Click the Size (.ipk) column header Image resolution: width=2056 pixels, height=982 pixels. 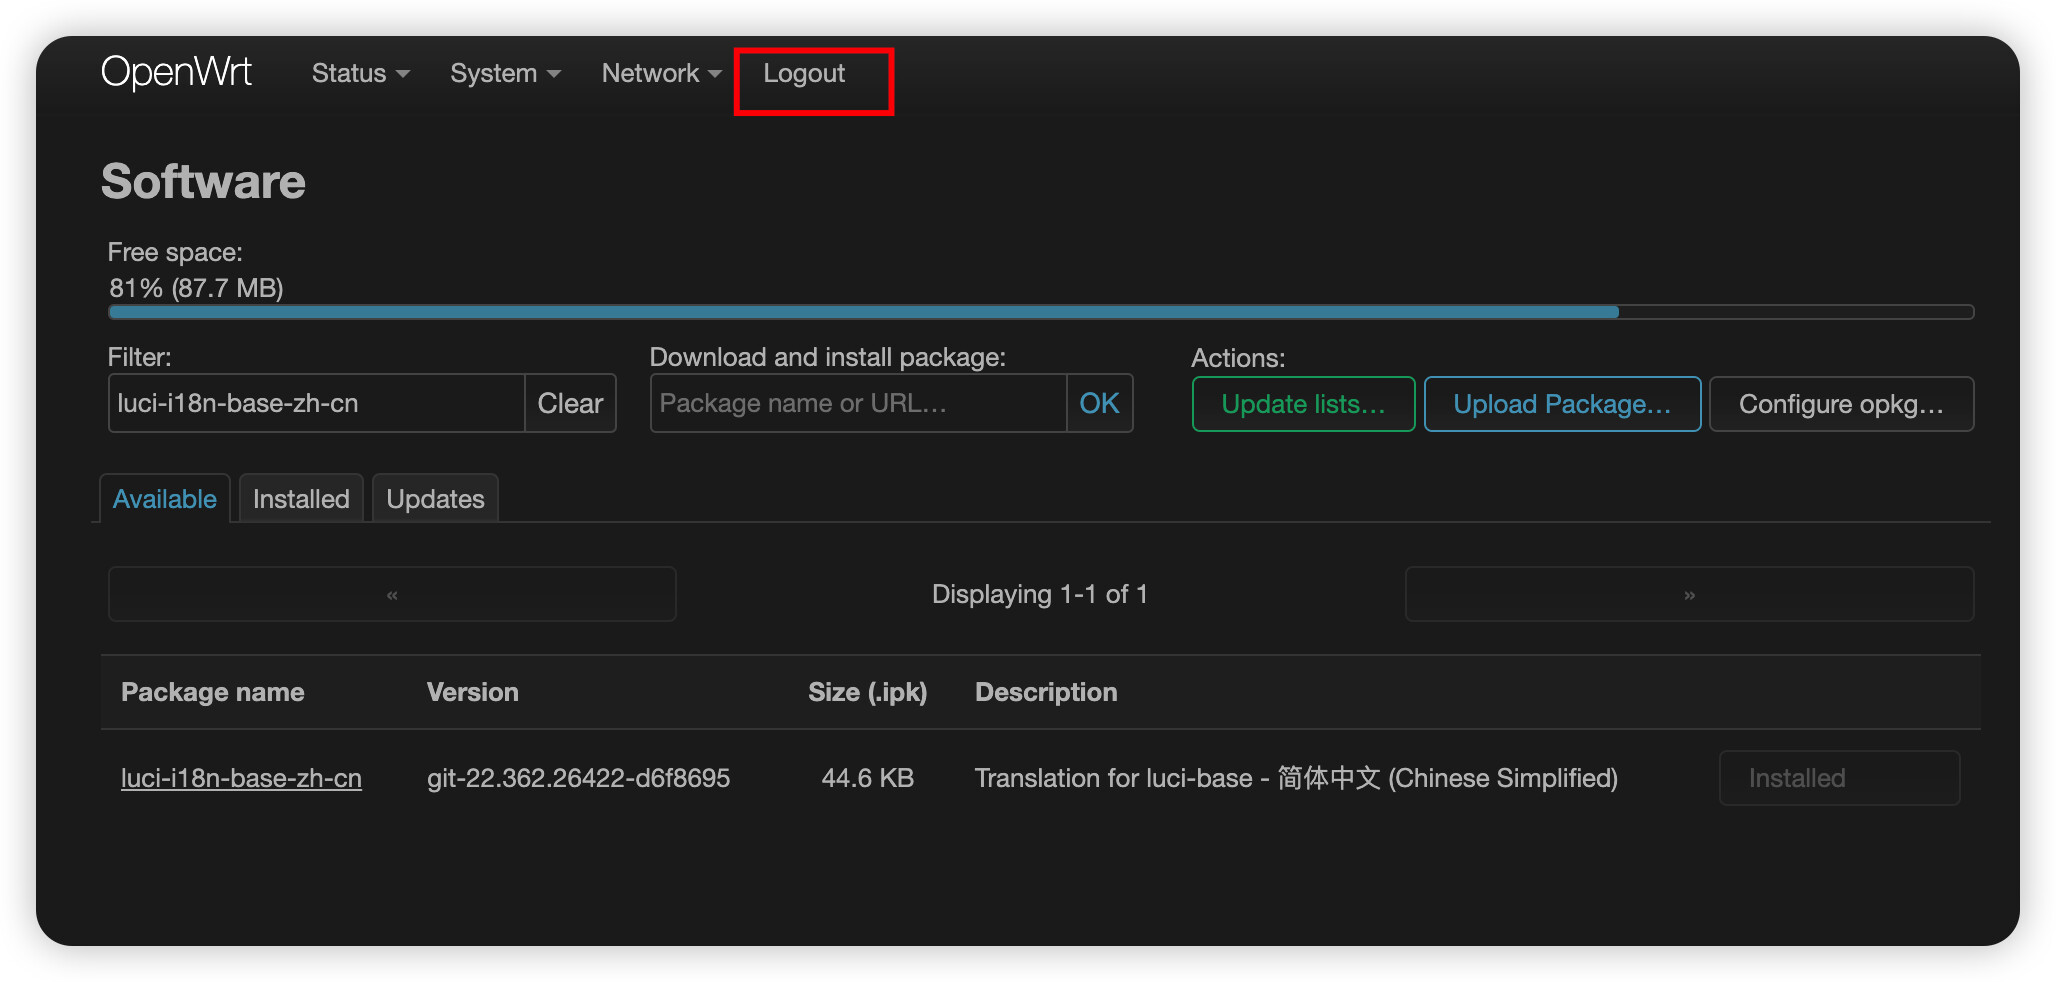(x=867, y=692)
